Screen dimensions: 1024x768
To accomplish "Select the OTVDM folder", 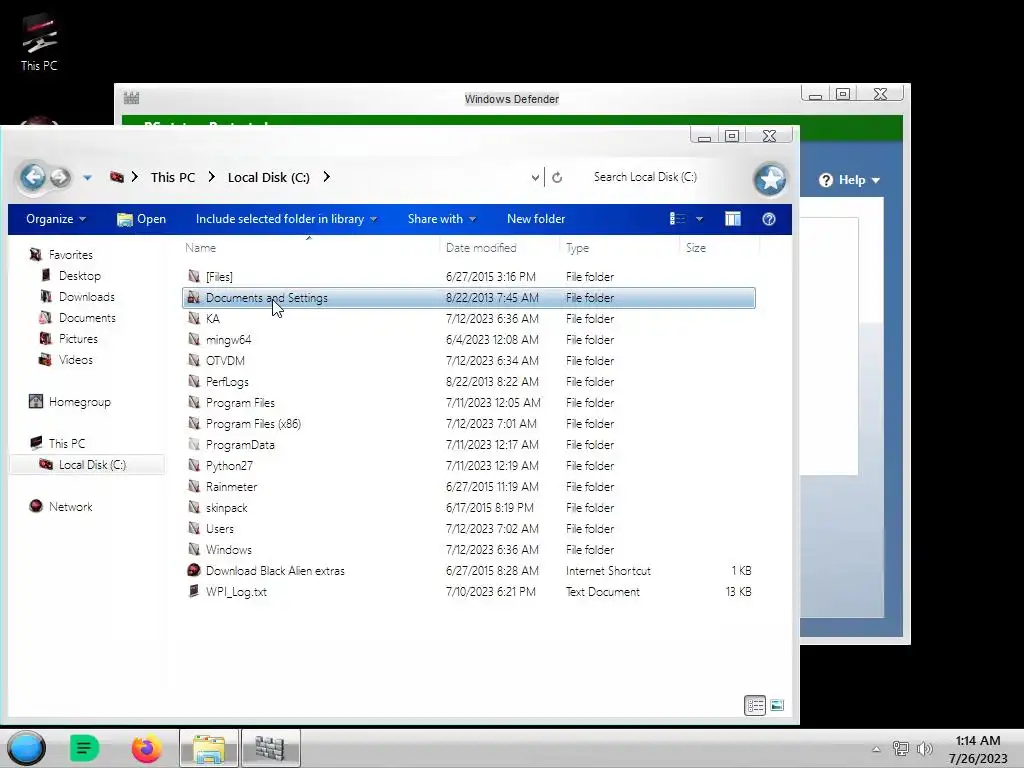I will tap(225, 360).
